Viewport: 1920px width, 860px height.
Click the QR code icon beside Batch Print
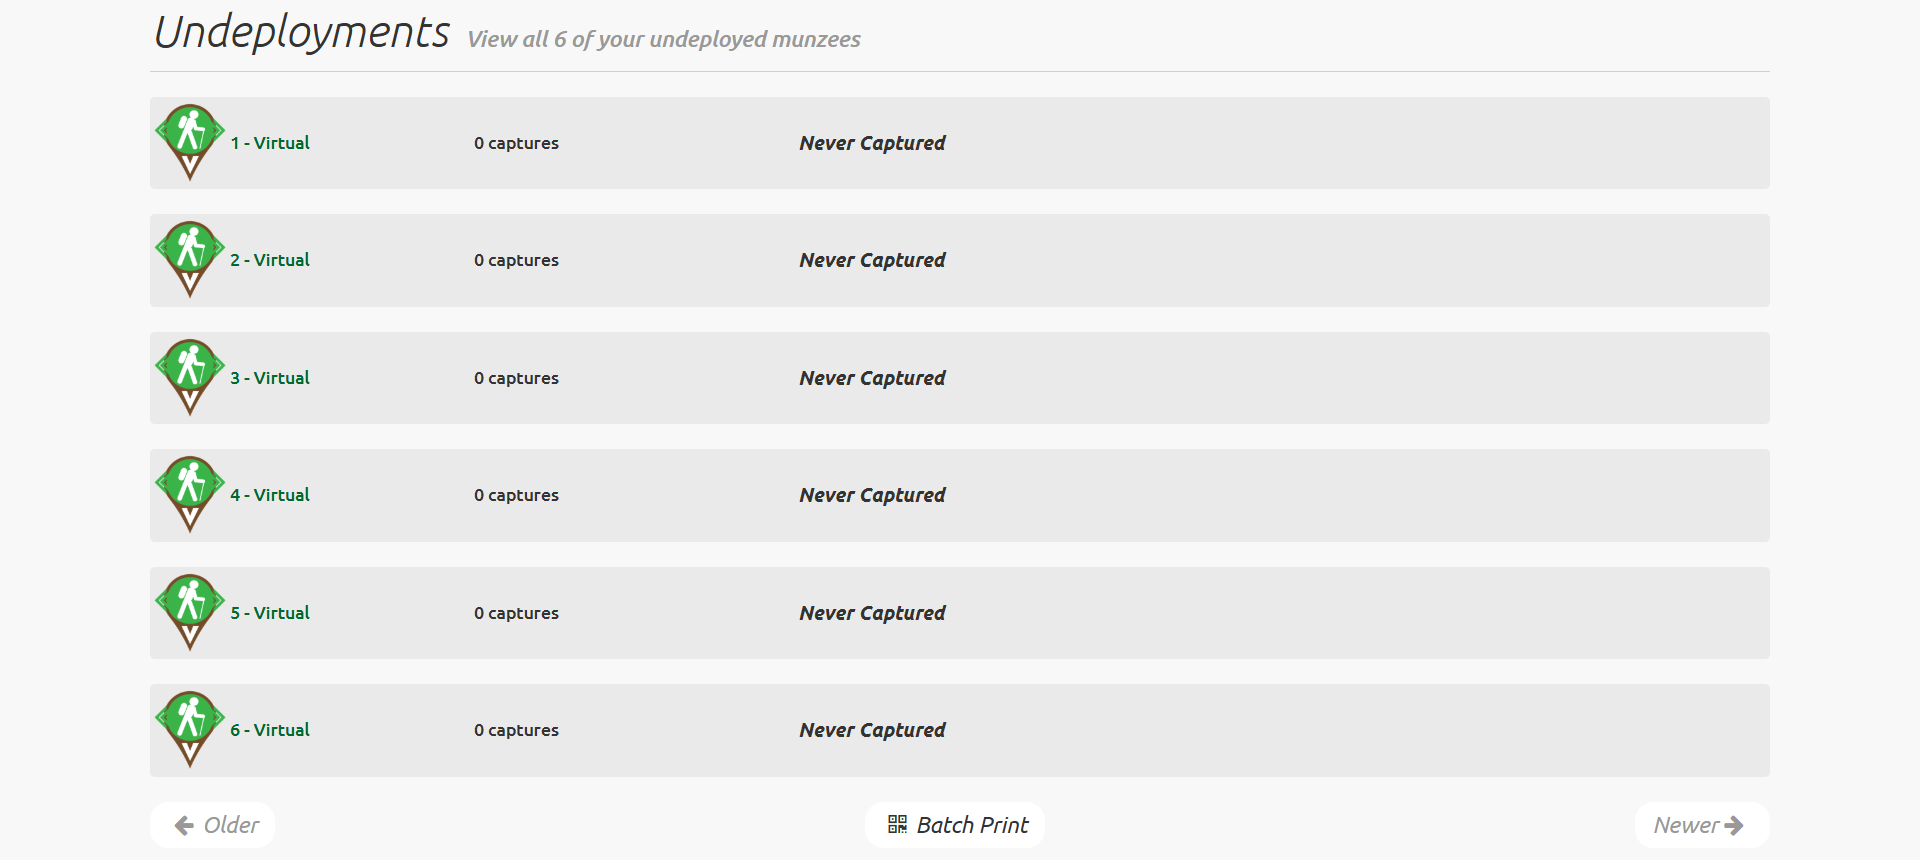(x=897, y=824)
